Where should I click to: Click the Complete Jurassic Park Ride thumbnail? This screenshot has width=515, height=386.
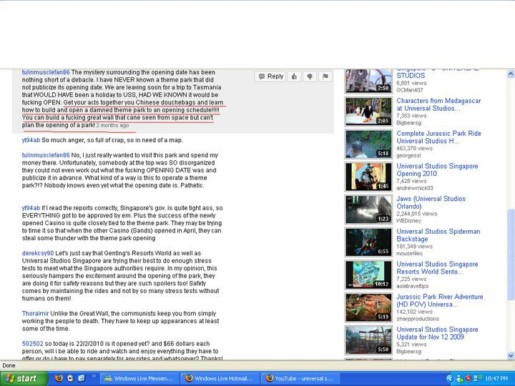point(368,144)
